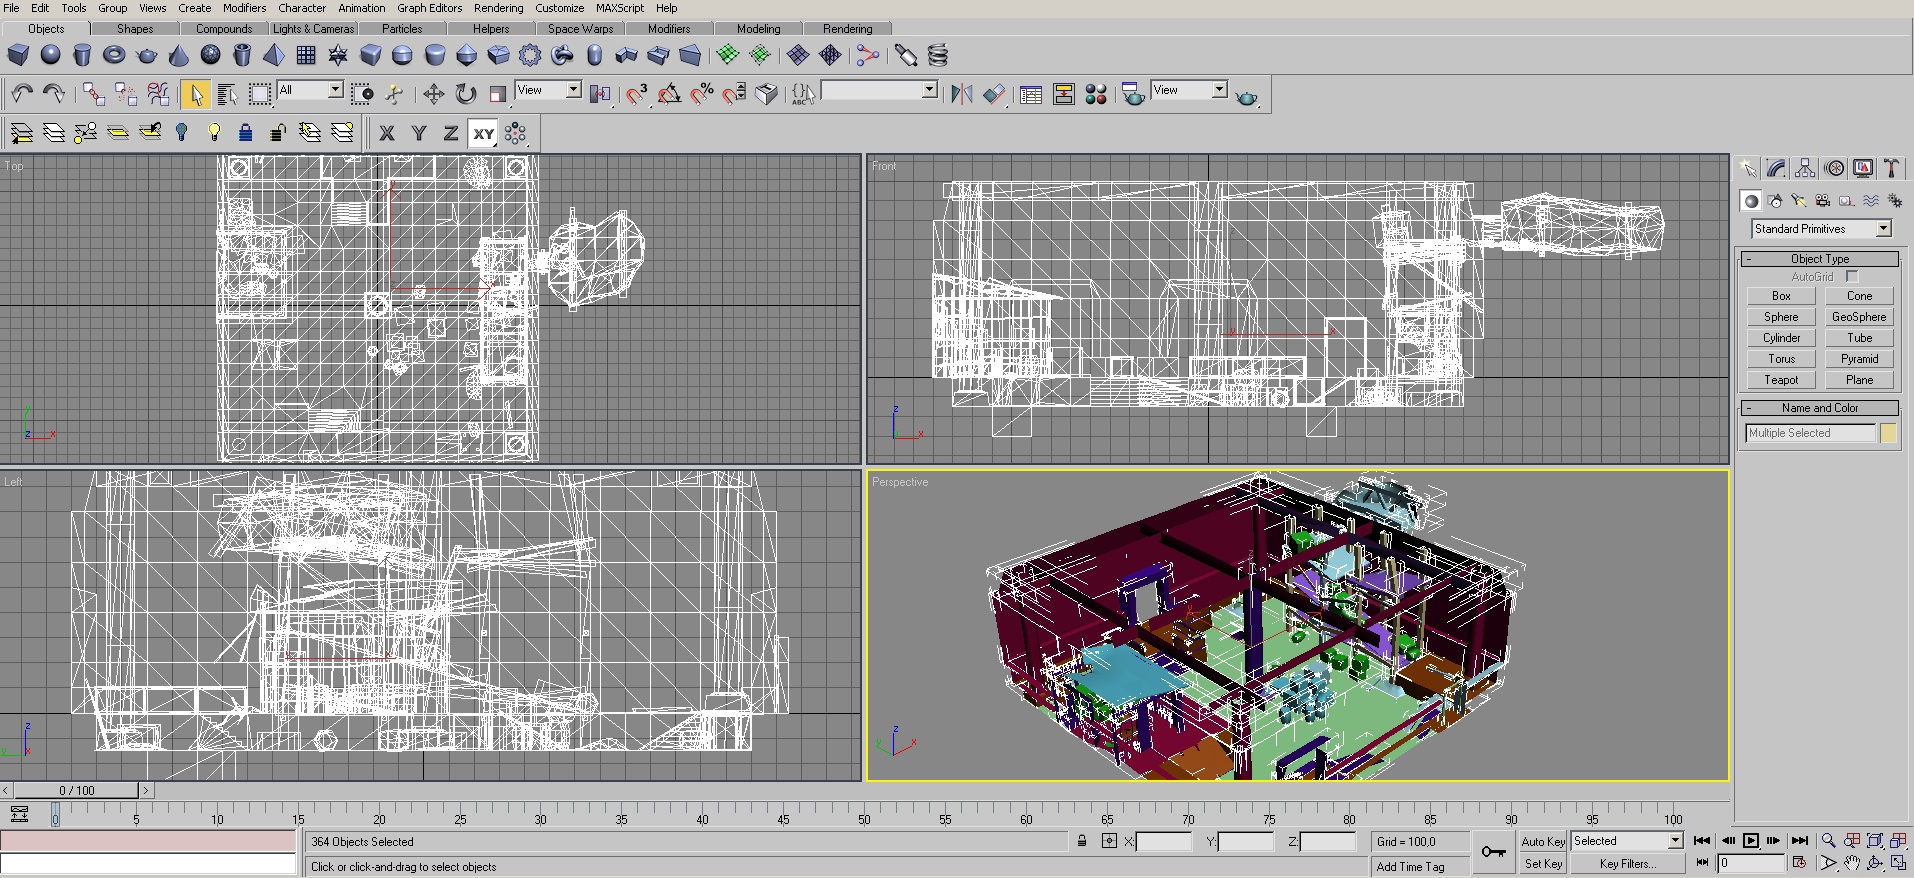The height and width of the screenshot is (878, 1914).
Task: Collapse the Object Type rollout
Action: pyautogui.click(x=1819, y=259)
